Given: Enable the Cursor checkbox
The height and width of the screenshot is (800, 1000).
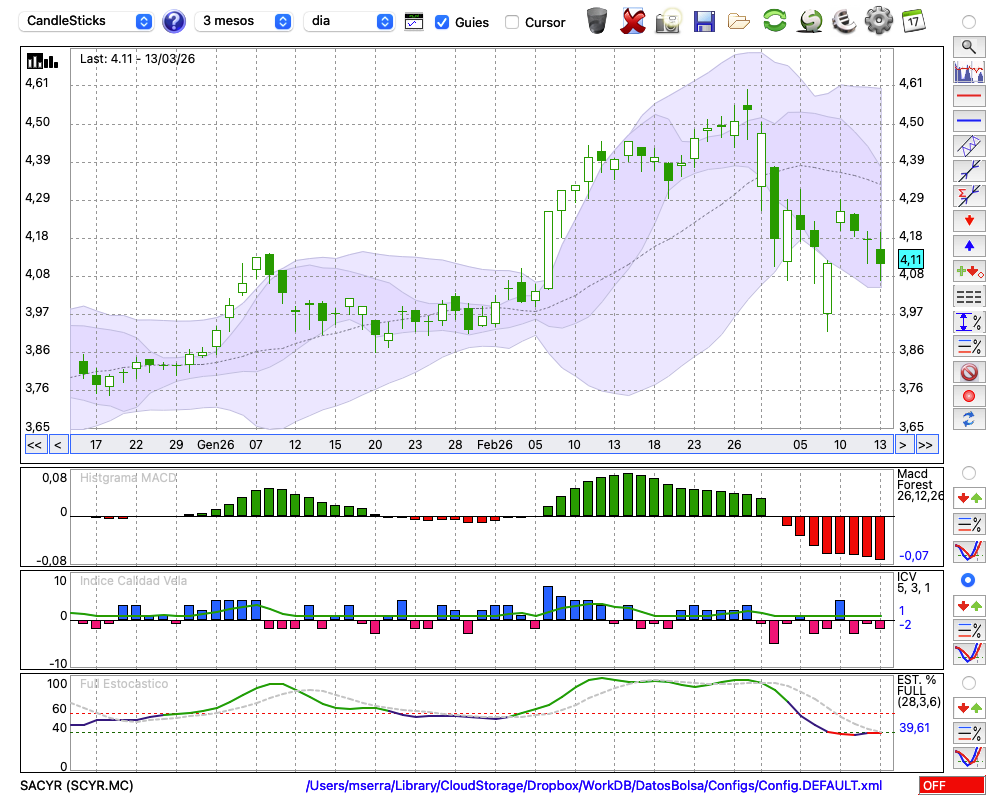Looking at the screenshot, I should (512, 22).
